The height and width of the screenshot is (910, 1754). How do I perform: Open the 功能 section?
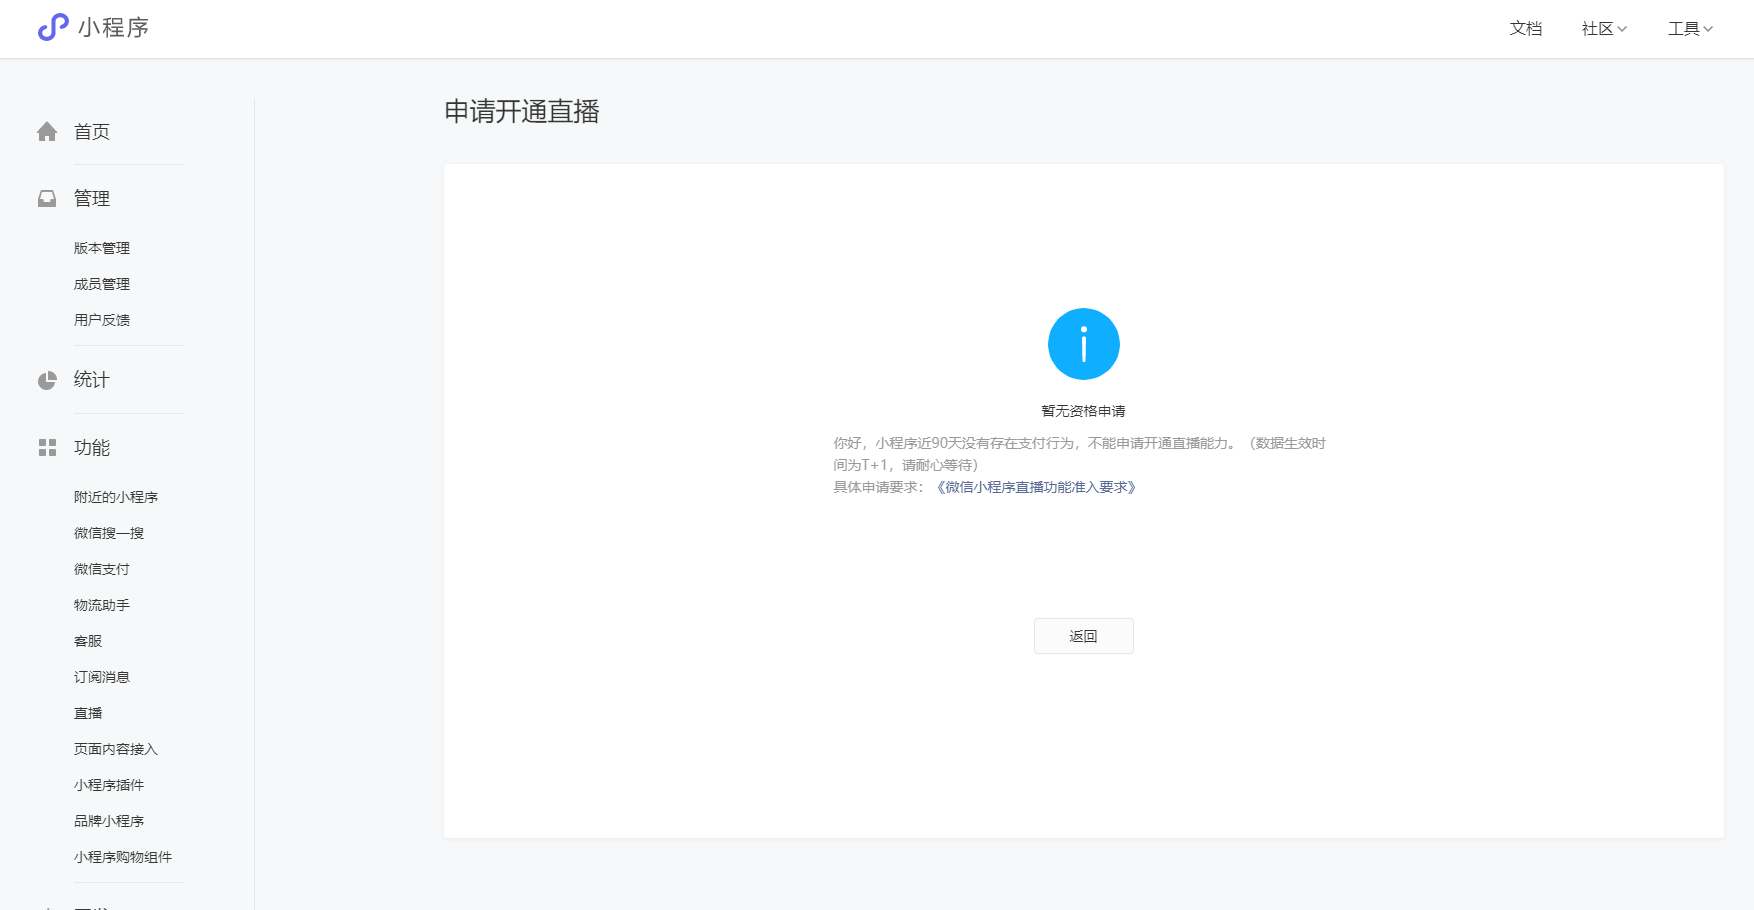[92, 448]
